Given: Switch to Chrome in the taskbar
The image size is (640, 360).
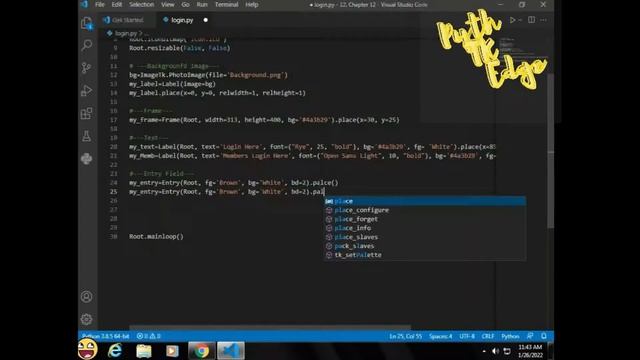Looking at the screenshot, I should 201,351.
